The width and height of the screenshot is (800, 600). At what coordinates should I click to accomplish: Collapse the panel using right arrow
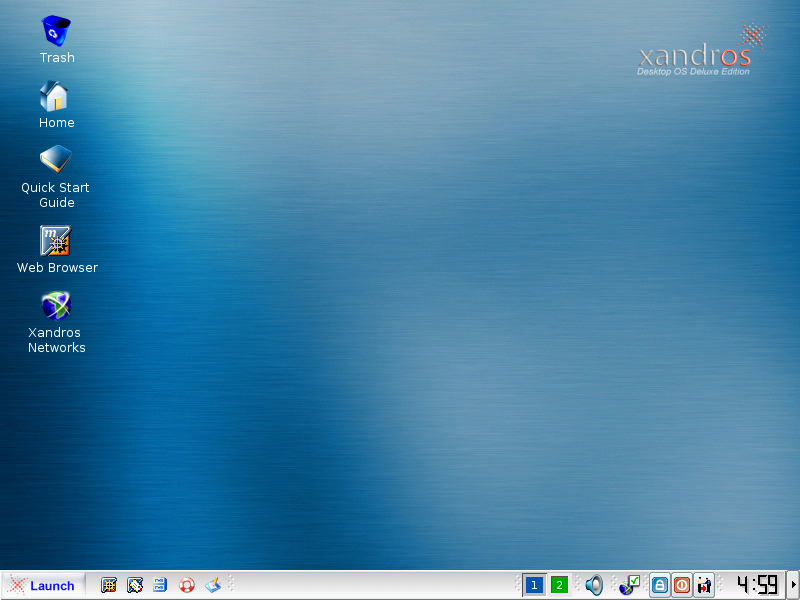pyautogui.click(x=793, y=585)
